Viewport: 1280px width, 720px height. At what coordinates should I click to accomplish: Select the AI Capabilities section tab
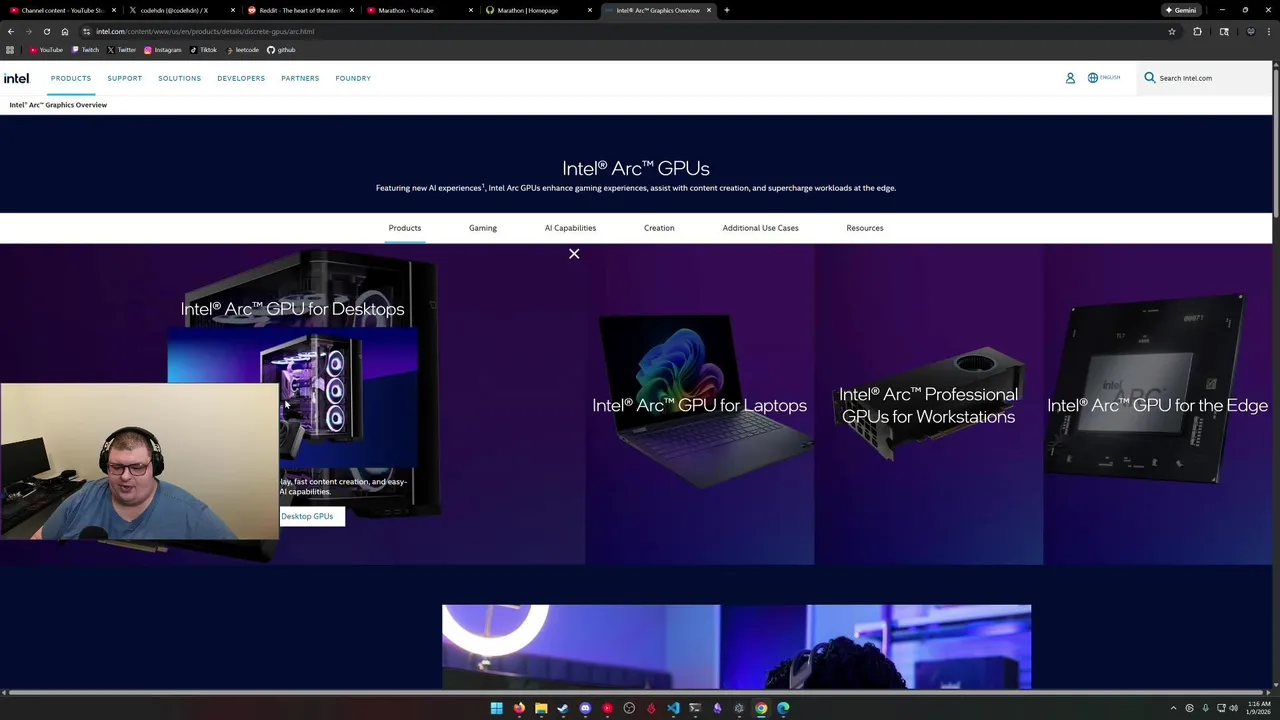pos(570,228)
